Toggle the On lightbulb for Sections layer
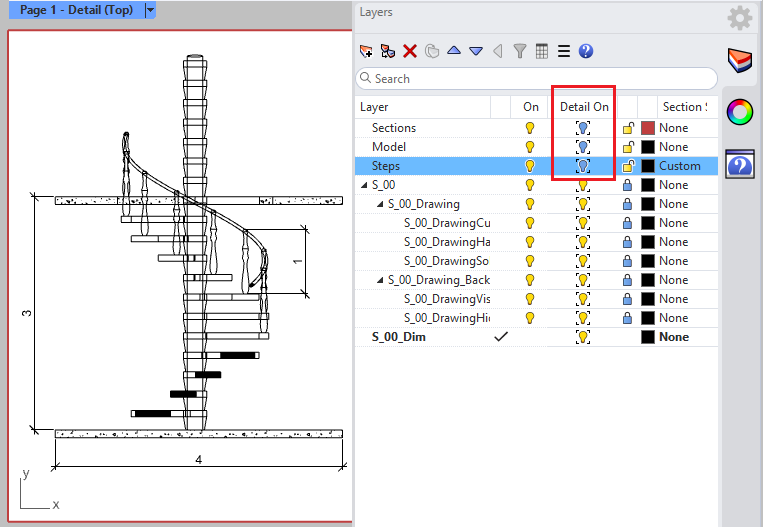 point(531,128)
